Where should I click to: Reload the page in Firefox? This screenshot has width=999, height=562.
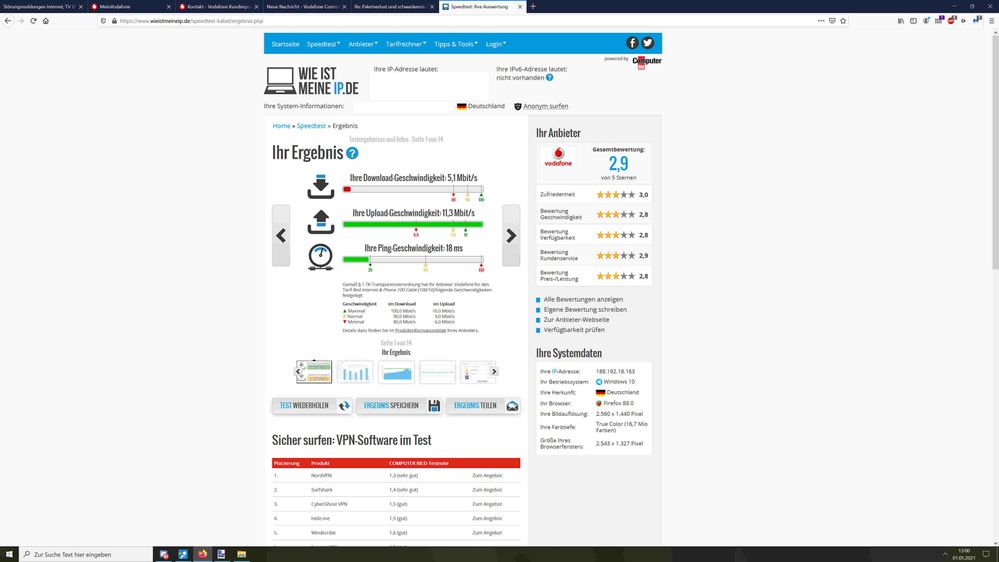pyautogui.click(x=33, y=20)
